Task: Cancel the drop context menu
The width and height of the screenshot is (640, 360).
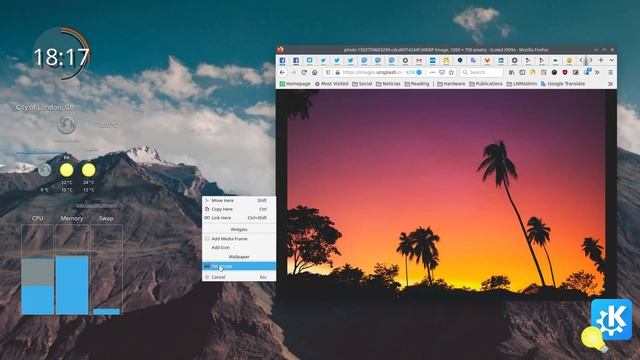Action: (239, 277)
